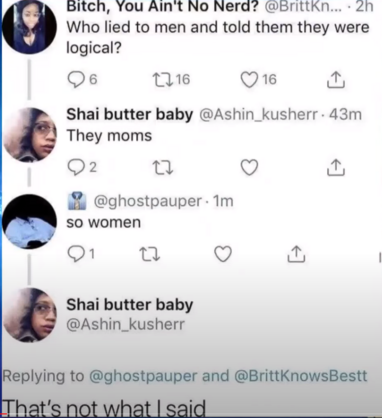Retweet the 'so women' tweet

[x=150, y=254]
